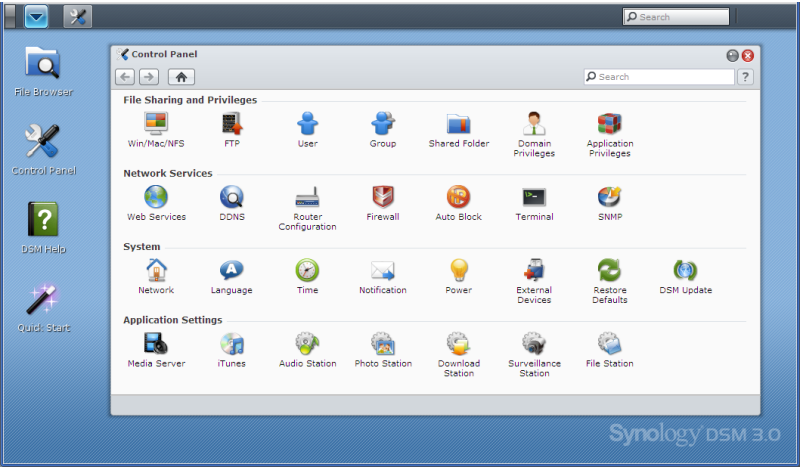Image resolution: width=800 pixels, height=467 pixels.
Task: Open Router Configuration settings
Action: (x=307, y=197)
